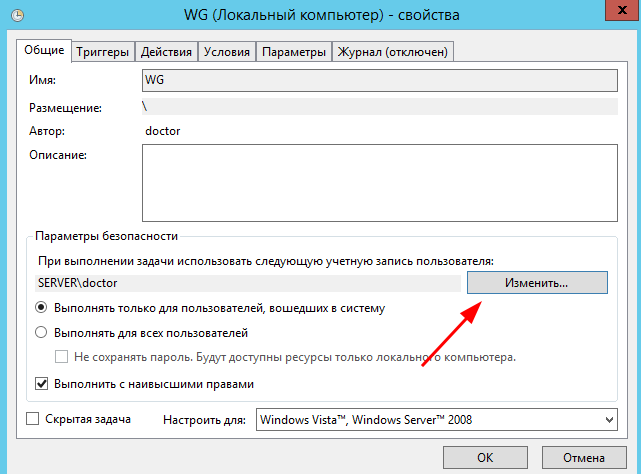This screenshot has width=641, height=474.
Task: Click the author name doctor
Action: pyautogui.click(x=163, y=131)
